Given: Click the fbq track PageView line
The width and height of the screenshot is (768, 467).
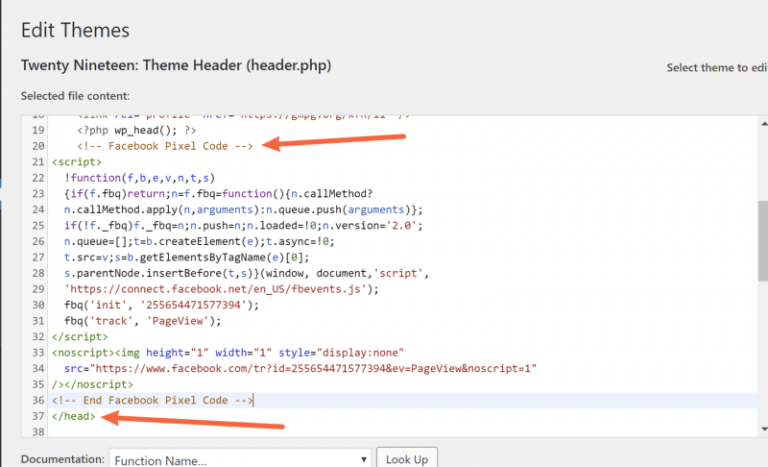Looking at the screenshot, I should pos(143,321).
